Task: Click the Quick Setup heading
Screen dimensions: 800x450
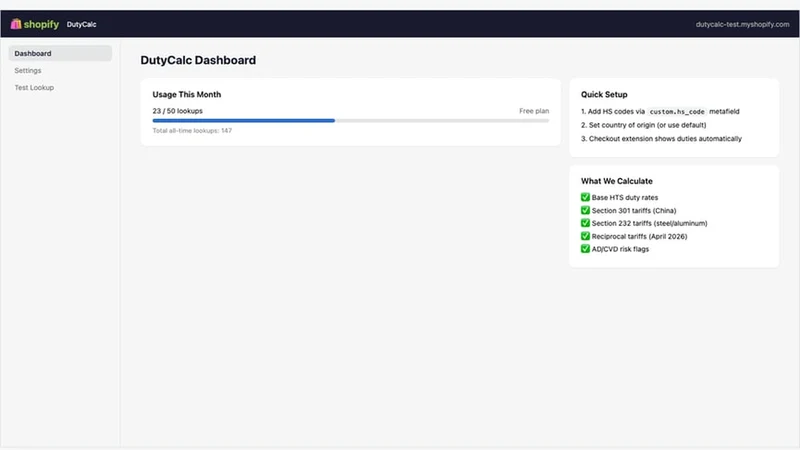Action: click(x=604, y=94)
